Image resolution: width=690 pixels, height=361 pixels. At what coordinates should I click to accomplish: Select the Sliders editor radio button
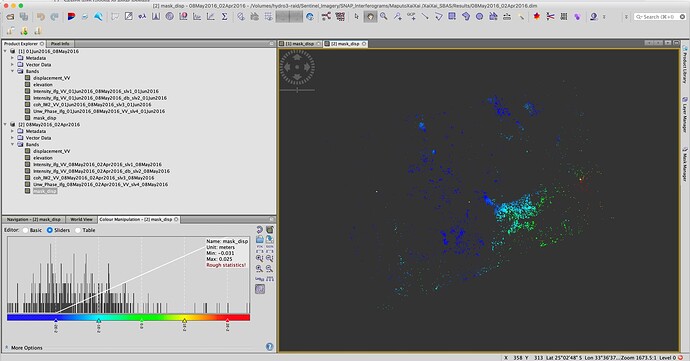click(50, 230)
